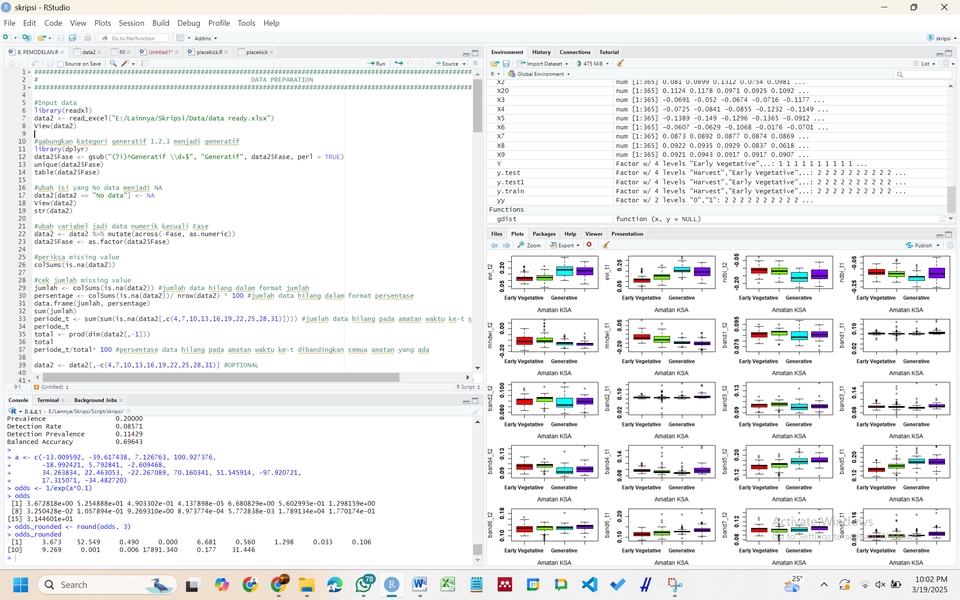
Task: Find and replace magnifier icon in editor
Action: click(113, 63)
